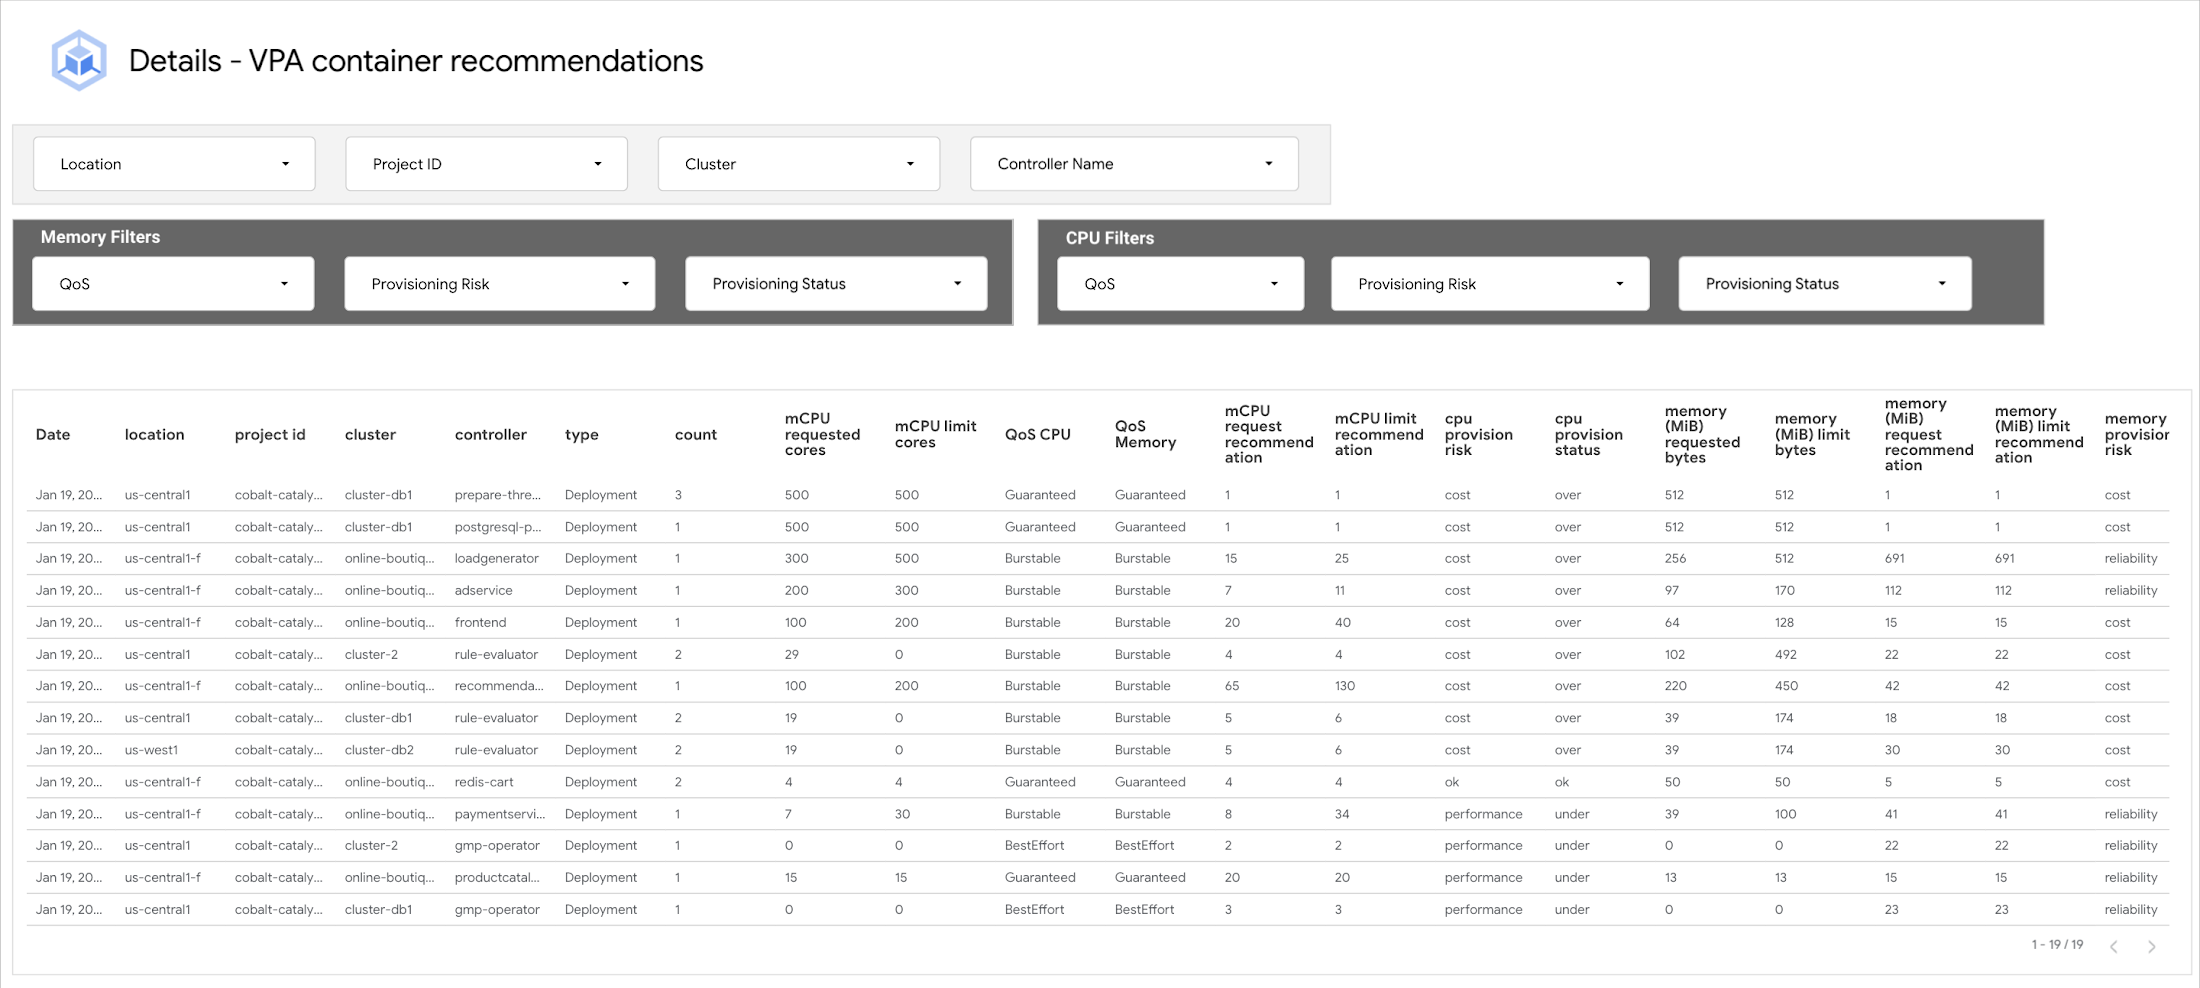Sort by memory (MiB) requested bytes header

(1702, 435)
